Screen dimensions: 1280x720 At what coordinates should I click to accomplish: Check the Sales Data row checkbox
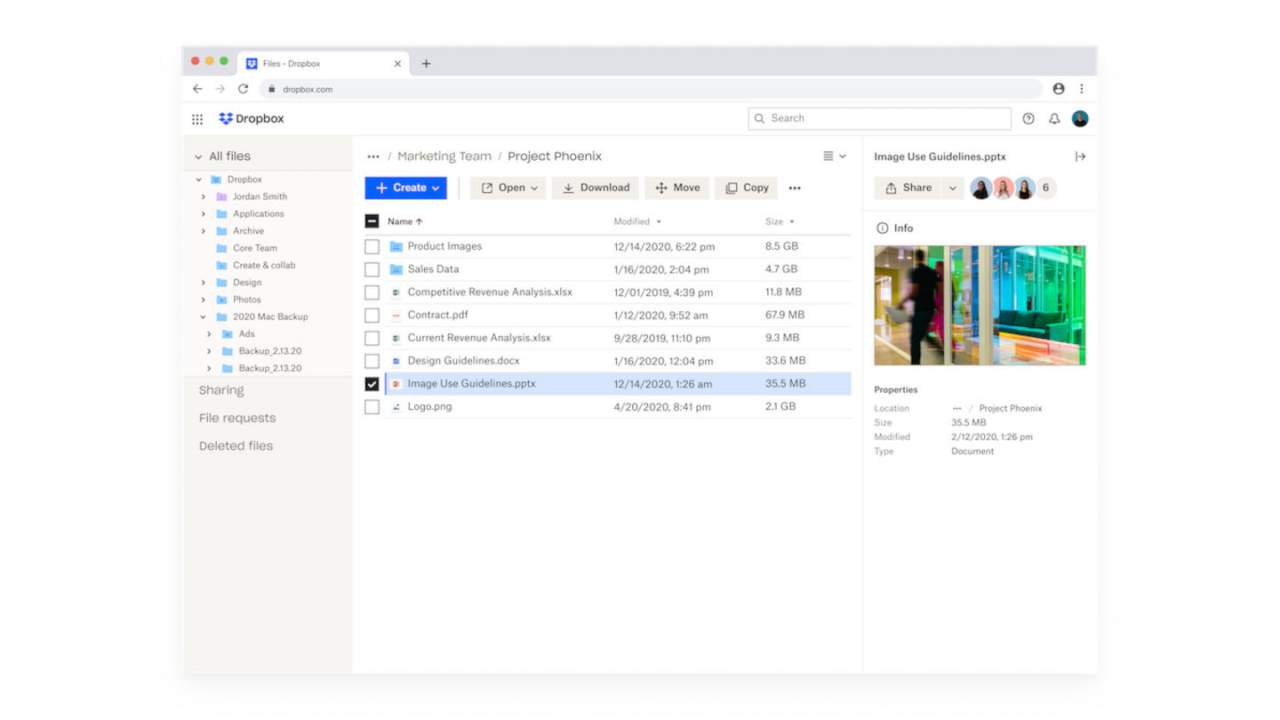click(x=372, y=269)
